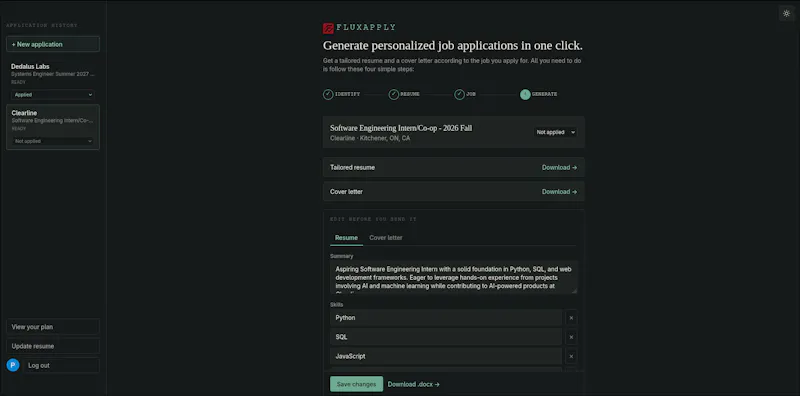
Task: Click the Application History heading
Action: (x=42, y=25)
